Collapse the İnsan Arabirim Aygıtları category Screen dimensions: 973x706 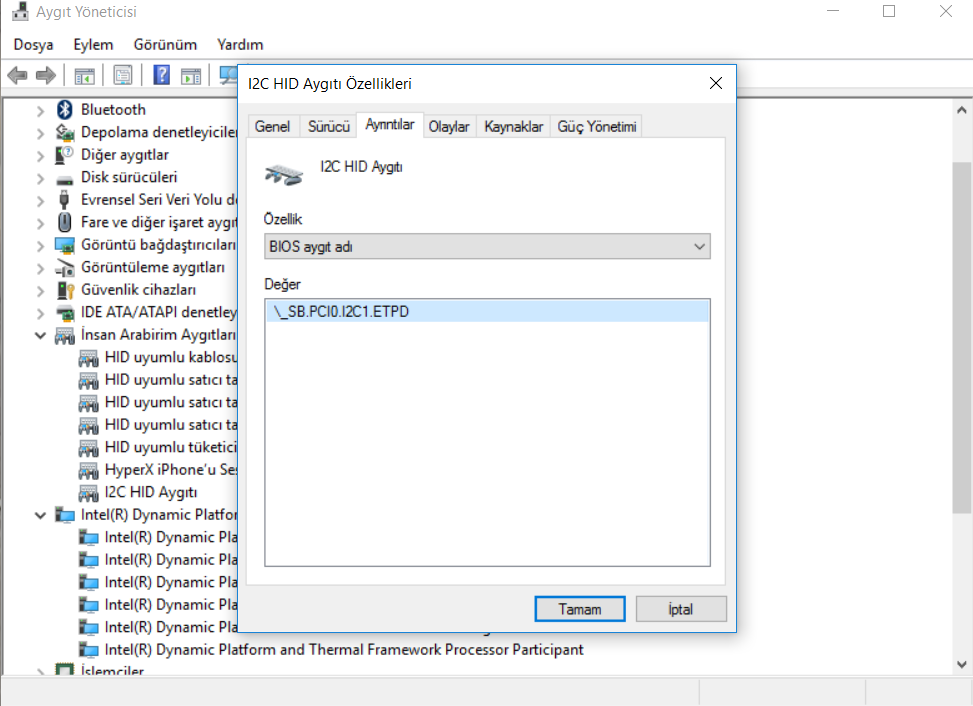(x=41, y=335)
